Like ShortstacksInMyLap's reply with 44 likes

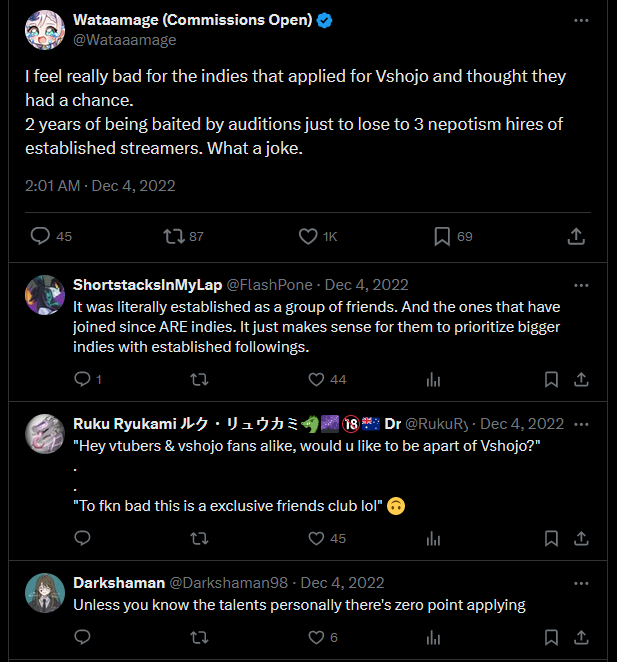316,379
